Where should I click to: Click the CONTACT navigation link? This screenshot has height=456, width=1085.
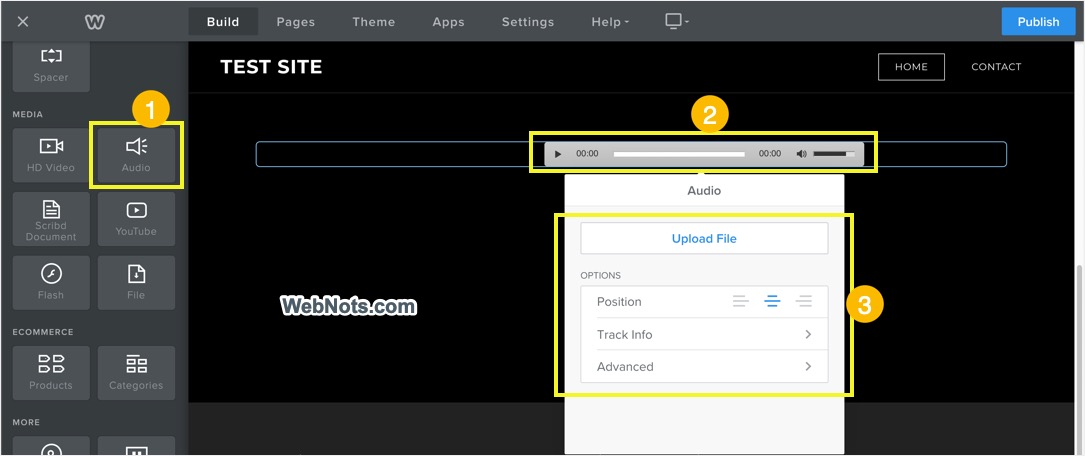click(x=996, y=67)
